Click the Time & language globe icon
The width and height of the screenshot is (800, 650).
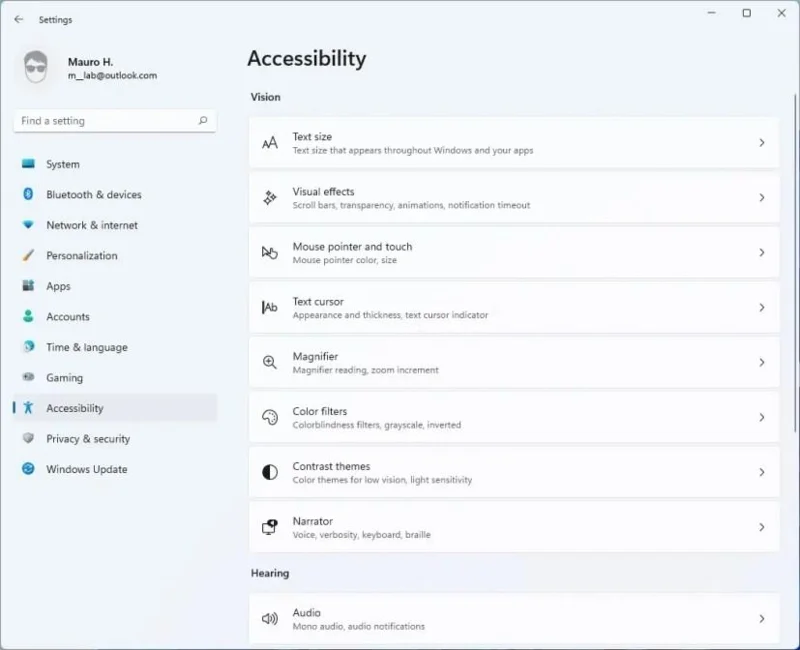pos(28,346)
